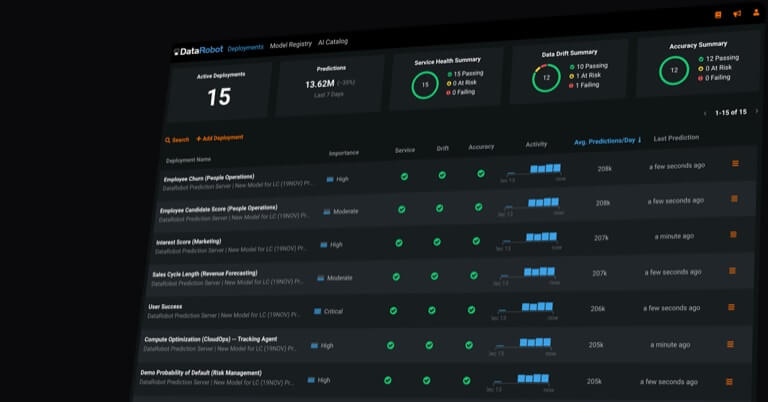Click the Search deployments link

pyautogui.click(x=177, y=140)
